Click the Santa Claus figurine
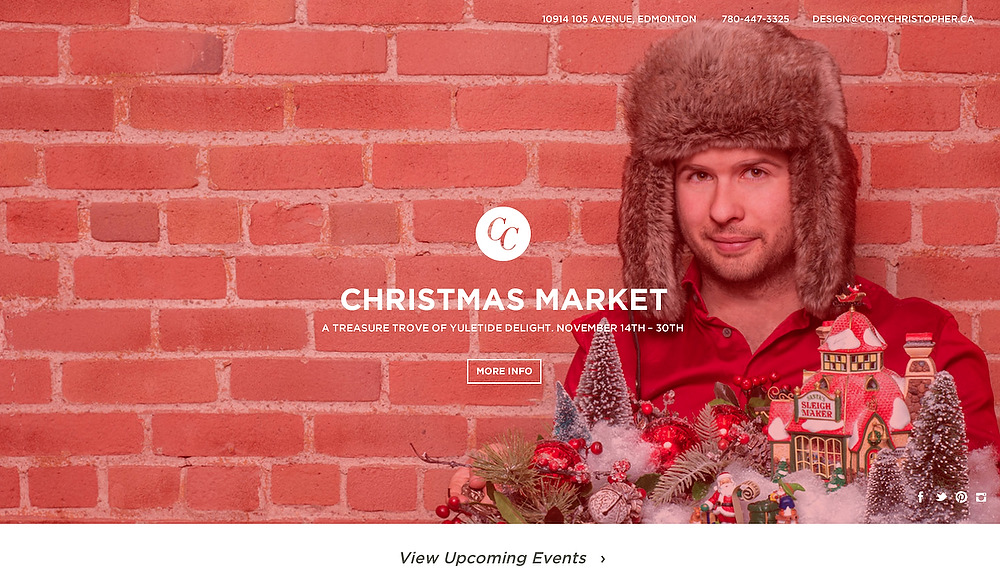The width and height of the screenshot is (1000, 578). coord(724,496)
